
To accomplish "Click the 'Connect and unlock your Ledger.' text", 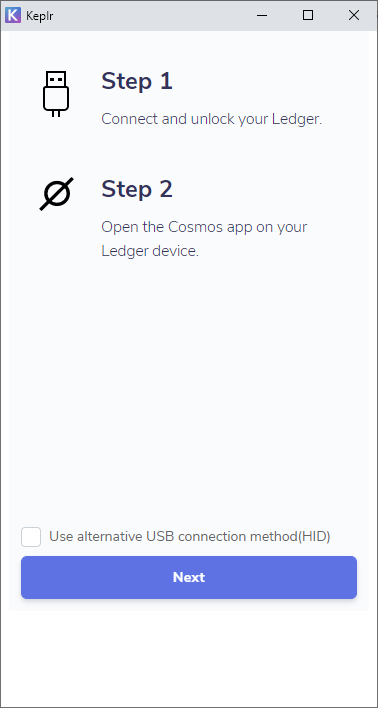I will point(211,119).
